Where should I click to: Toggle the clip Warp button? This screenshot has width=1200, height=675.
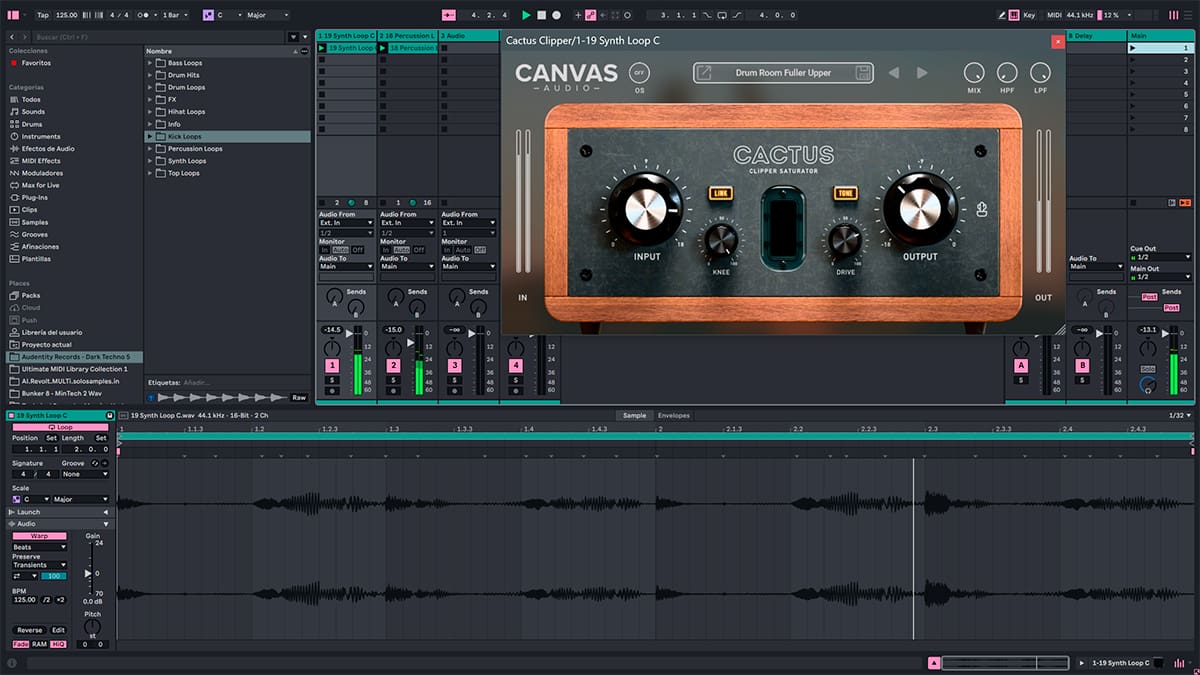[x=39, y=536]
